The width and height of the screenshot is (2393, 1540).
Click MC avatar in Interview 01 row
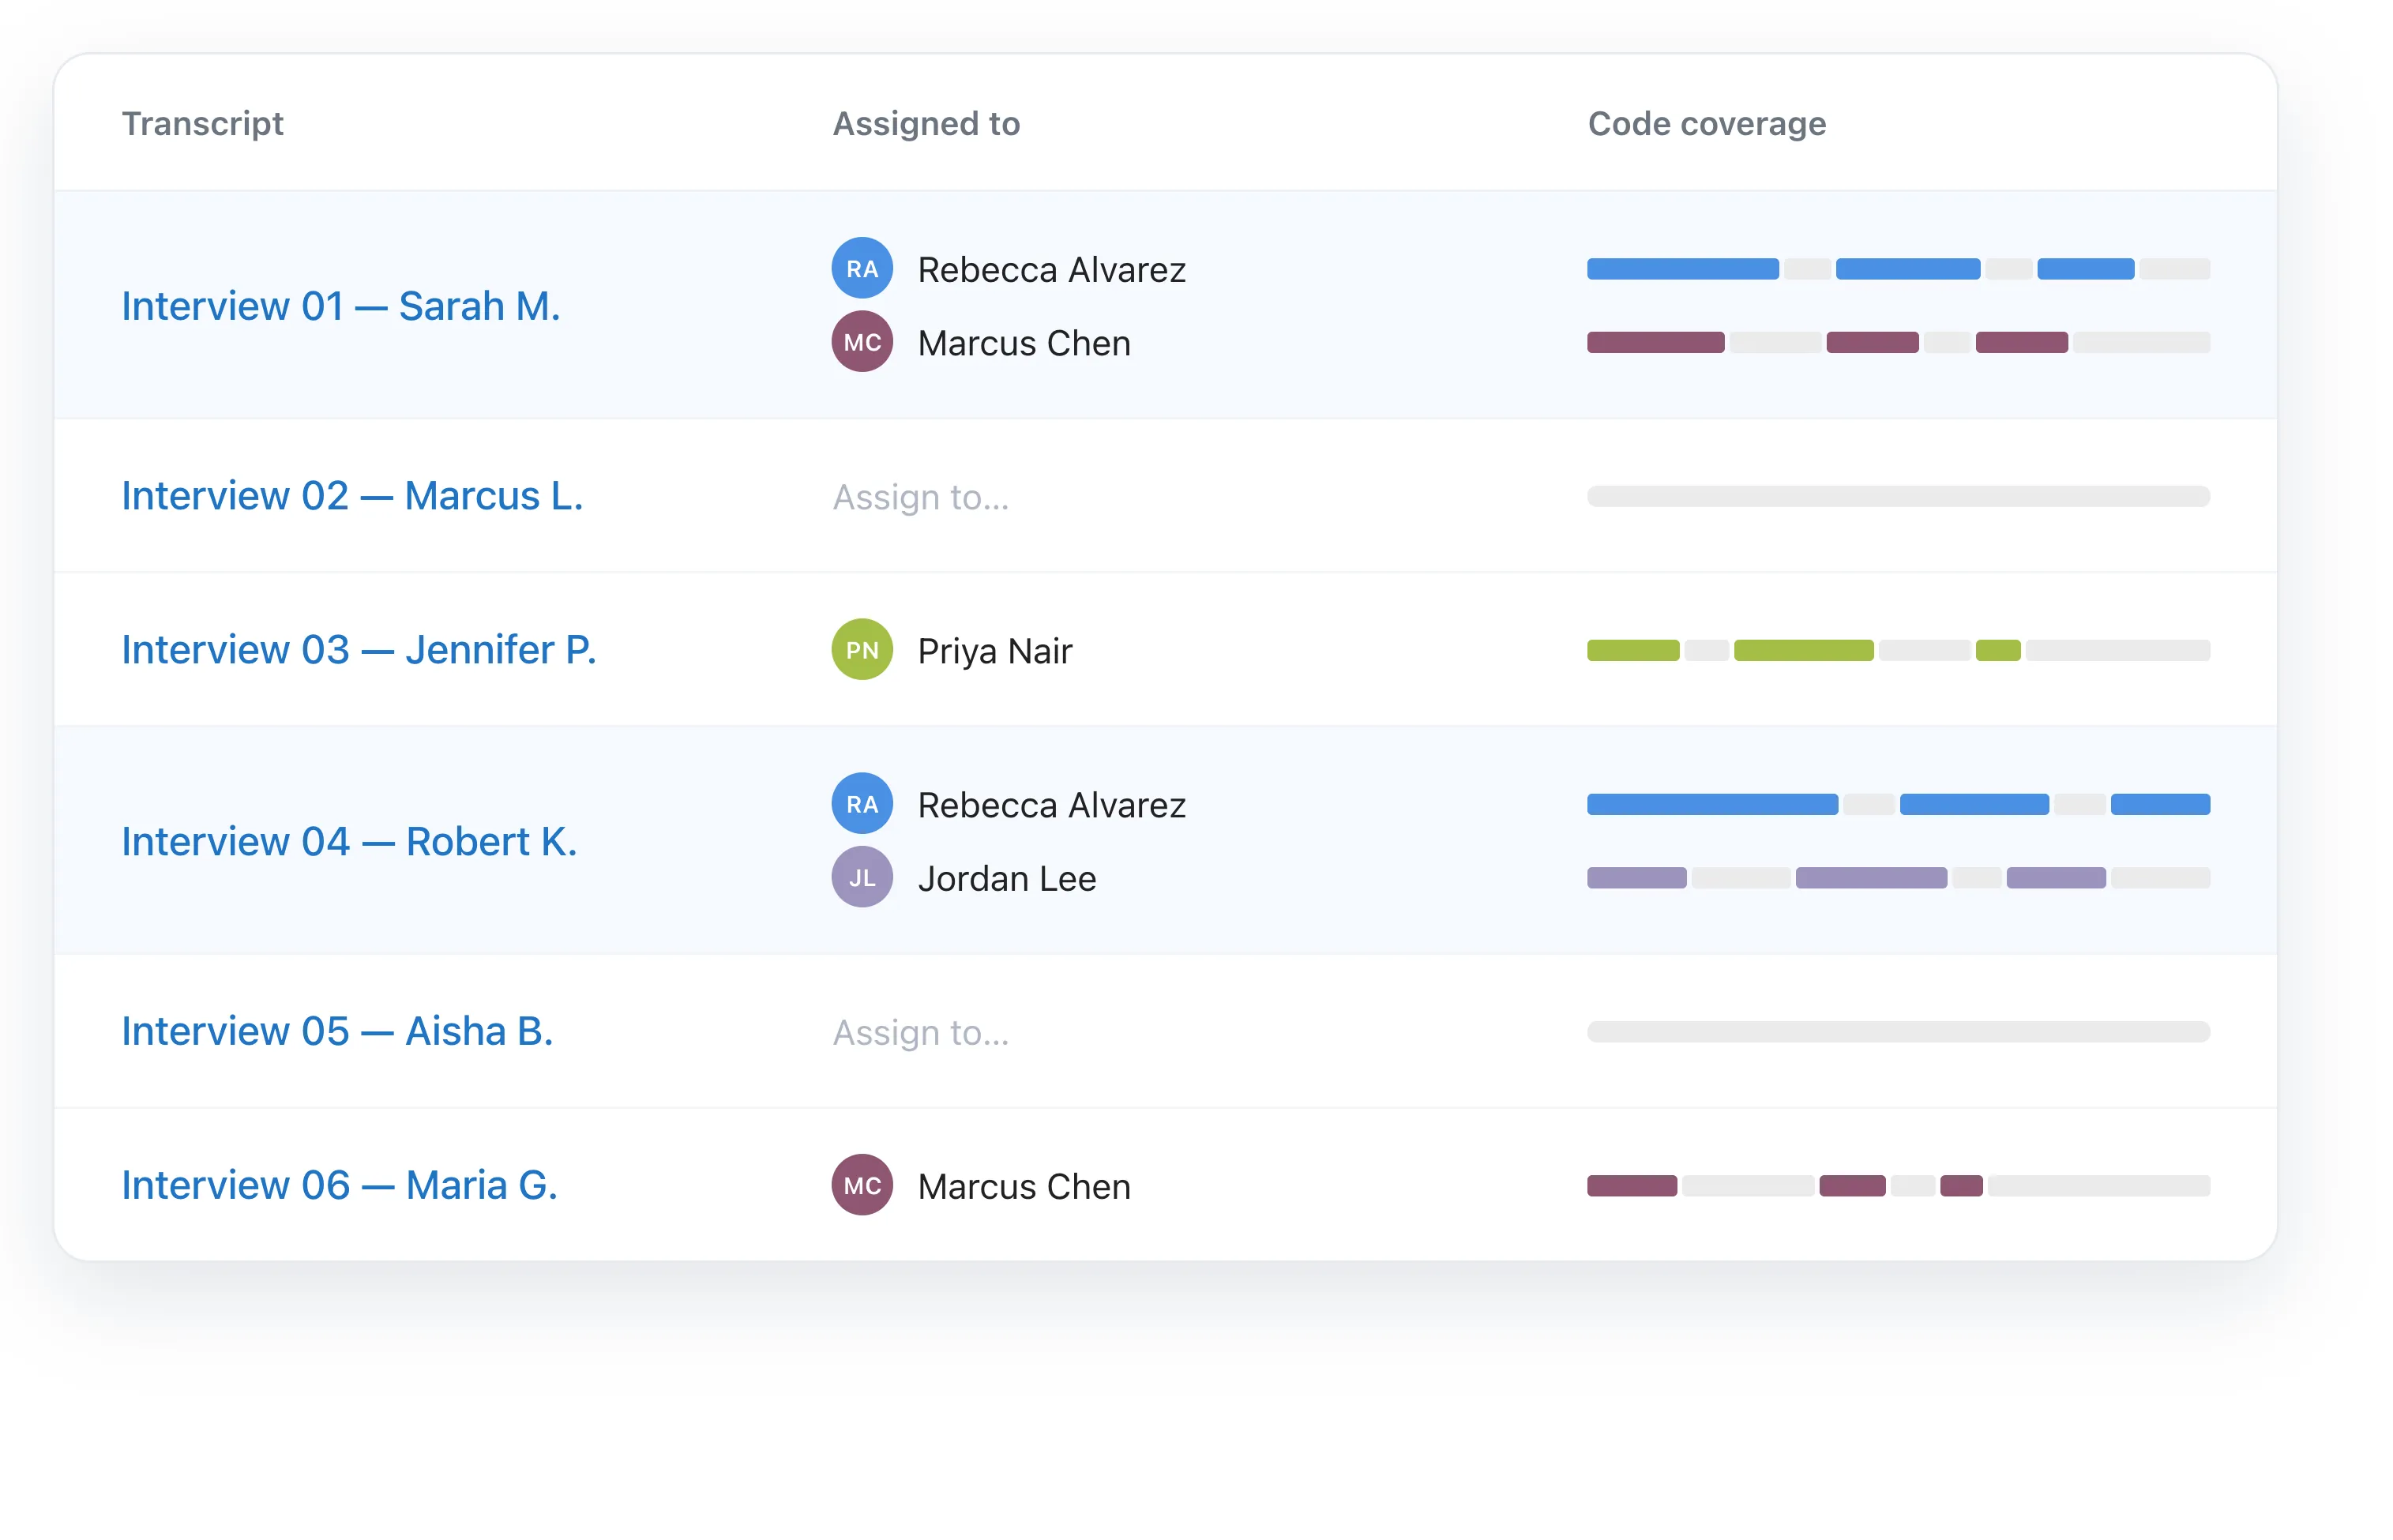pyautogui.click(x=862, y=342)
